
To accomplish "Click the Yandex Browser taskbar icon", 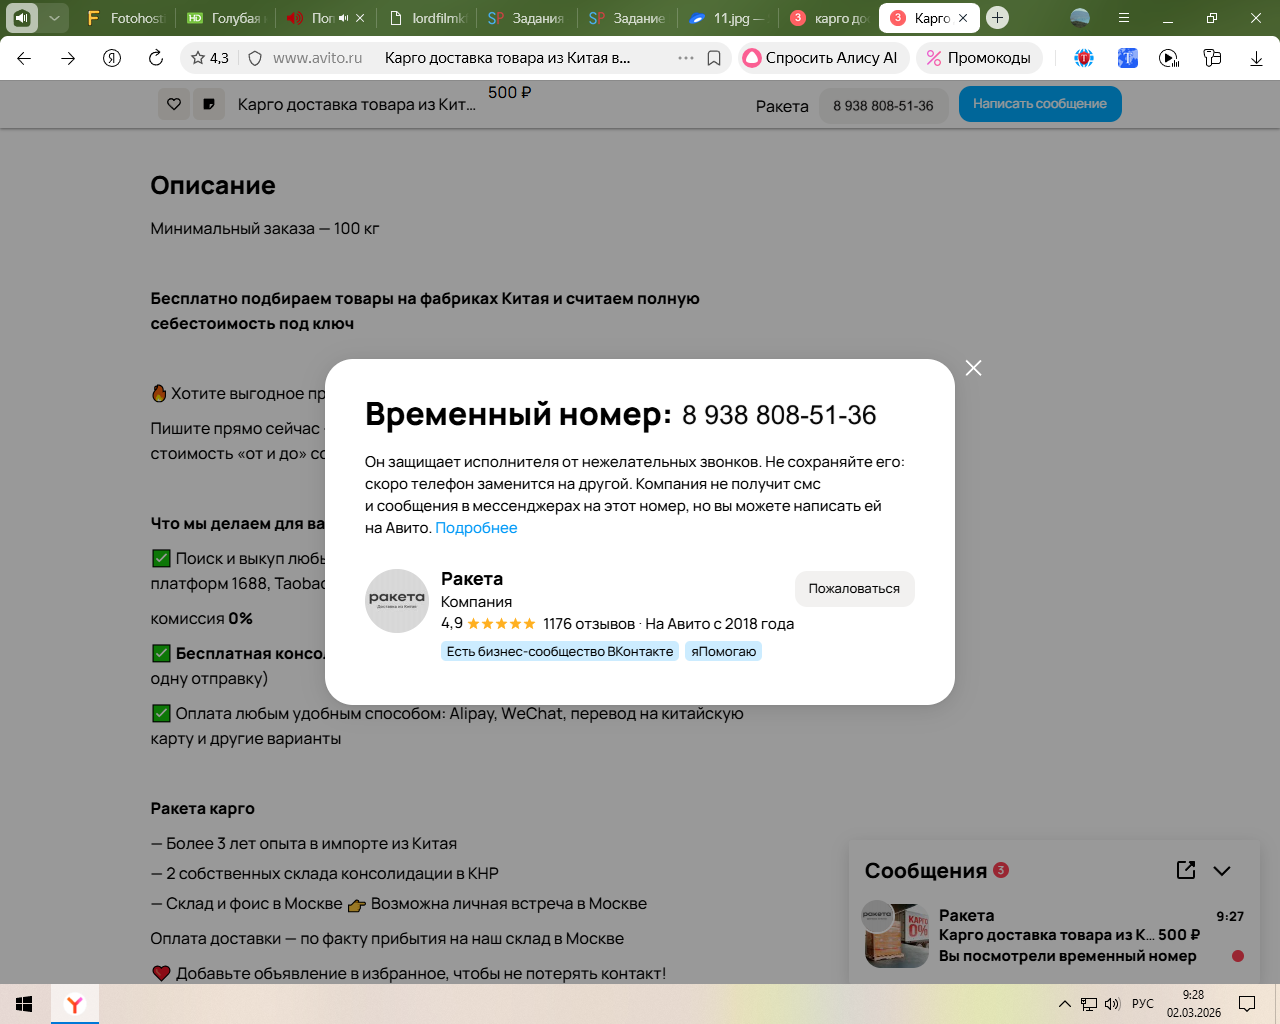I will point(75,1004).
